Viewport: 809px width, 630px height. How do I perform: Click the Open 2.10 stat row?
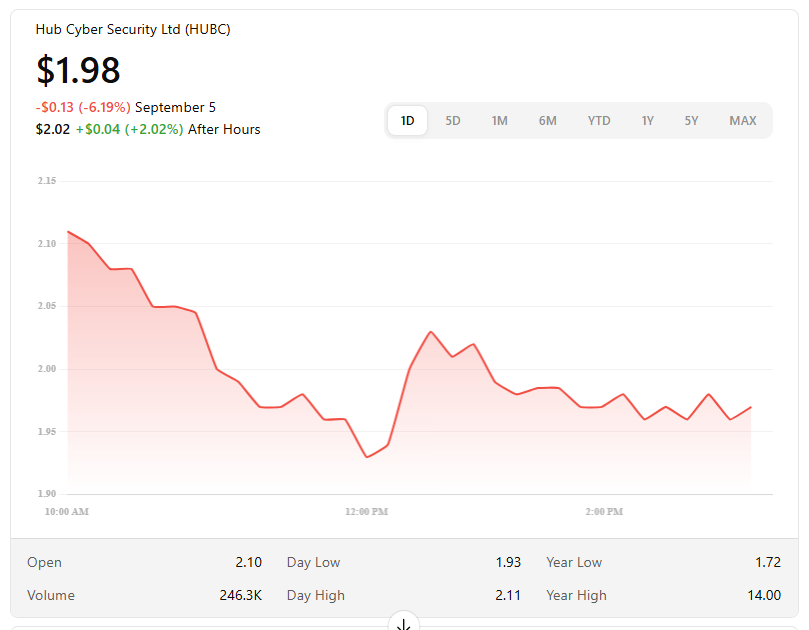(x=144, y=562)
